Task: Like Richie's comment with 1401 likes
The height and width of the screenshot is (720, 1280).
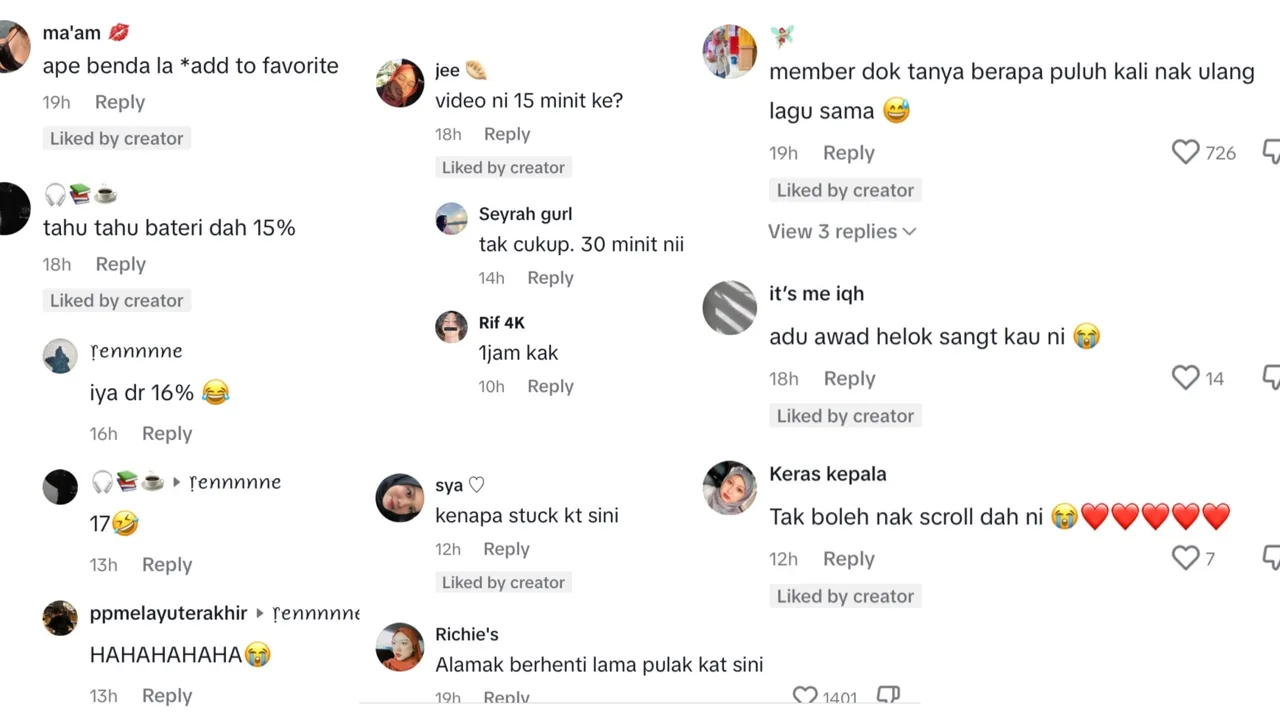Action: 805,696
